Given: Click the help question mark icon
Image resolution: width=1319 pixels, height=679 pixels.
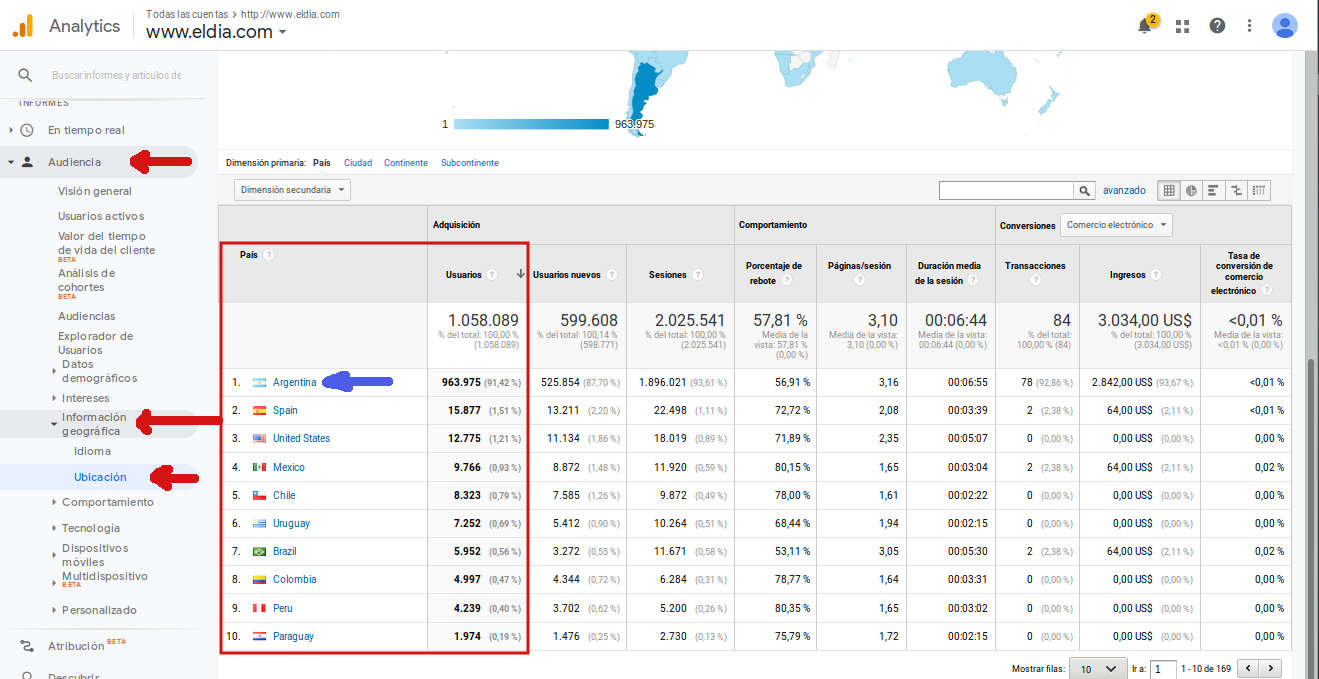Looking at the screenshot, I should click(1217, 26).
